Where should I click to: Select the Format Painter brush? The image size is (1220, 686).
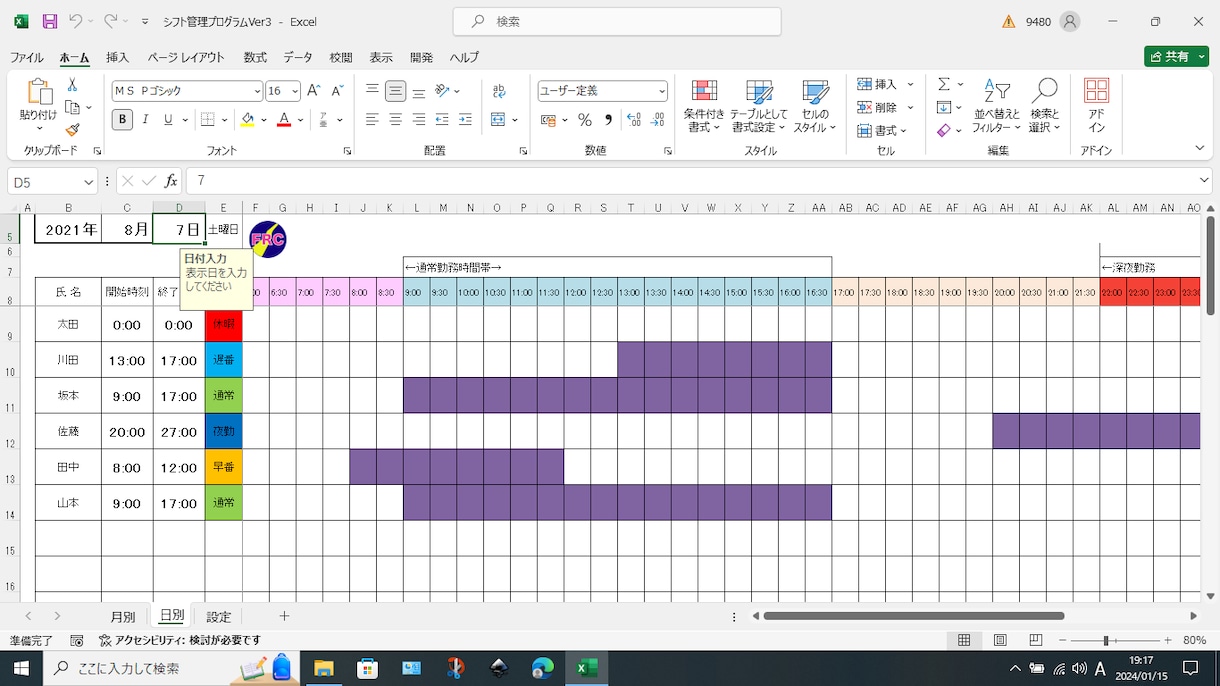[72, 129]
